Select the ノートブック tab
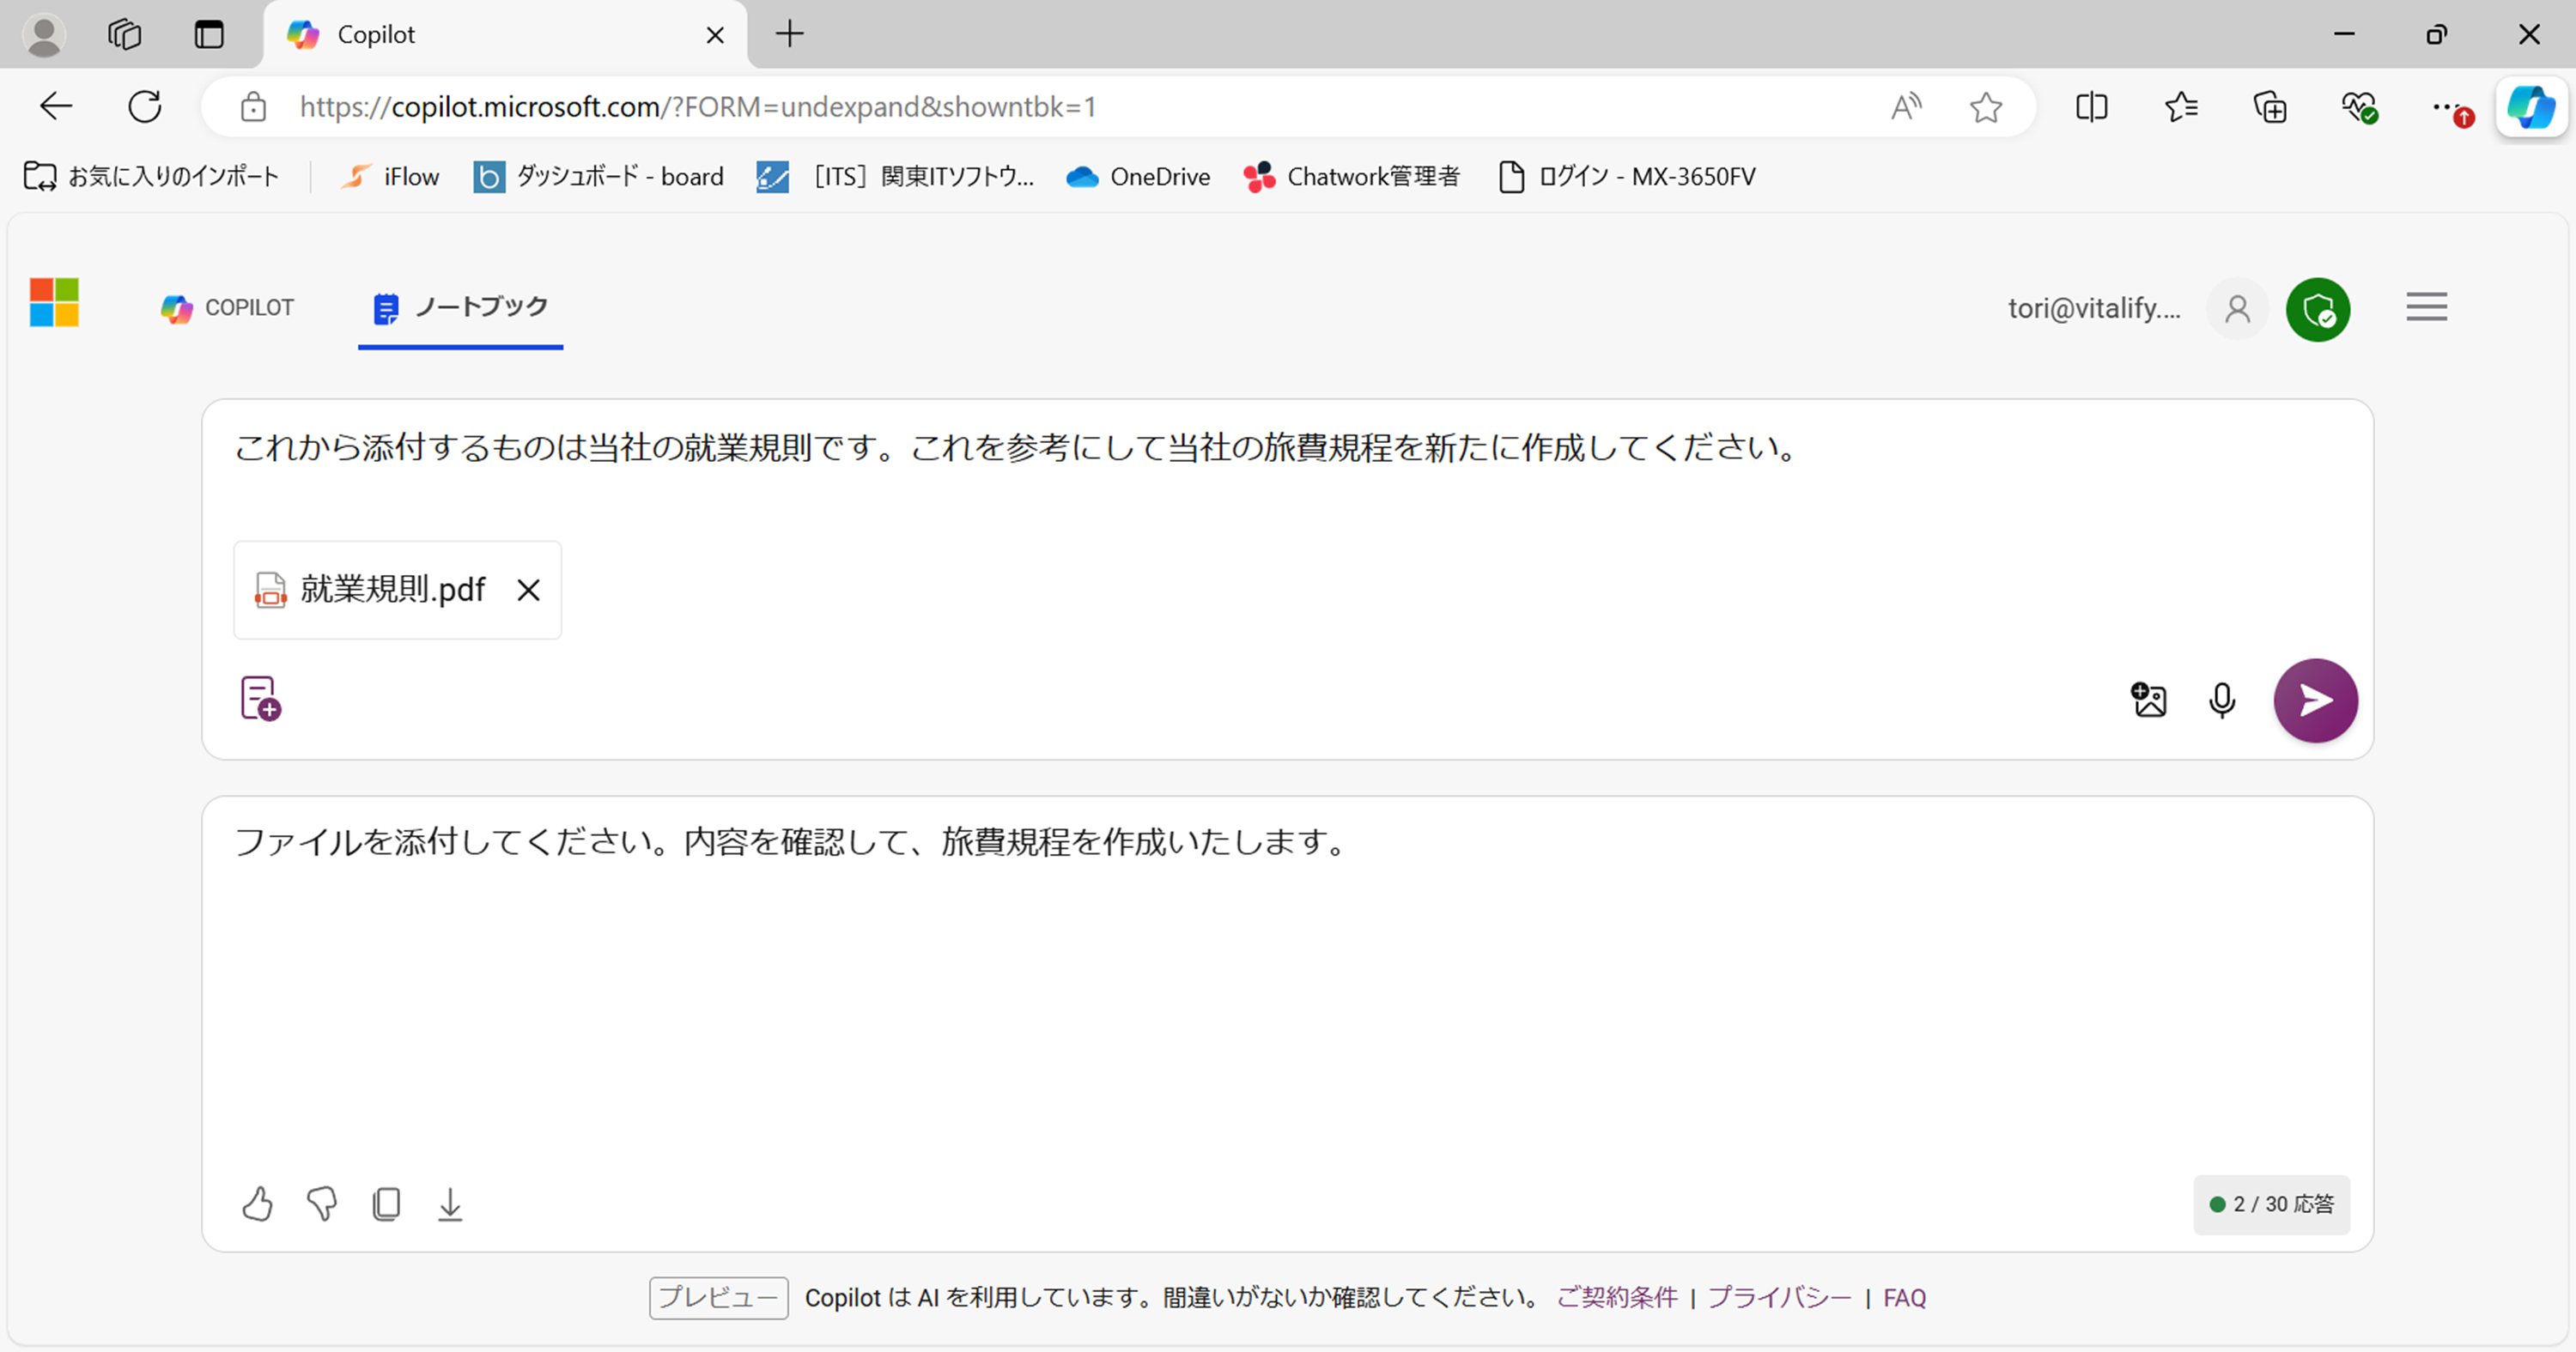The image size is (2576, 1352). coord(461,307)
